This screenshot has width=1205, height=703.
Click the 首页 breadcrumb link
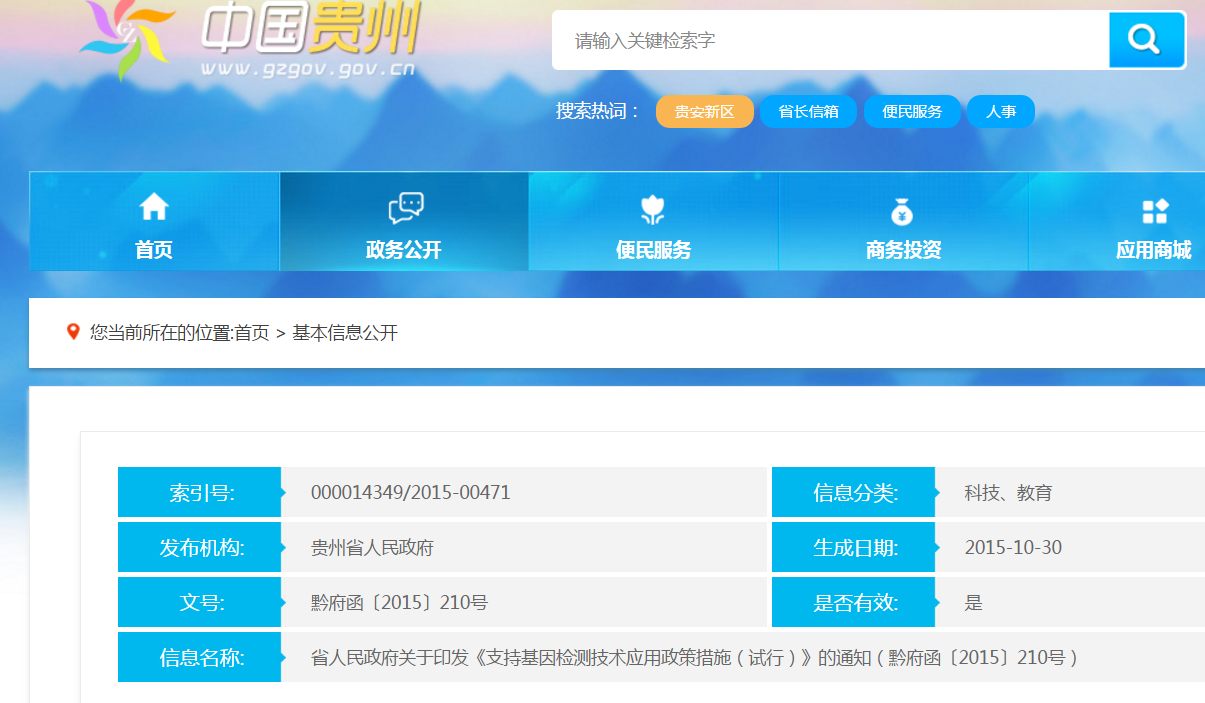coord(252,333)
